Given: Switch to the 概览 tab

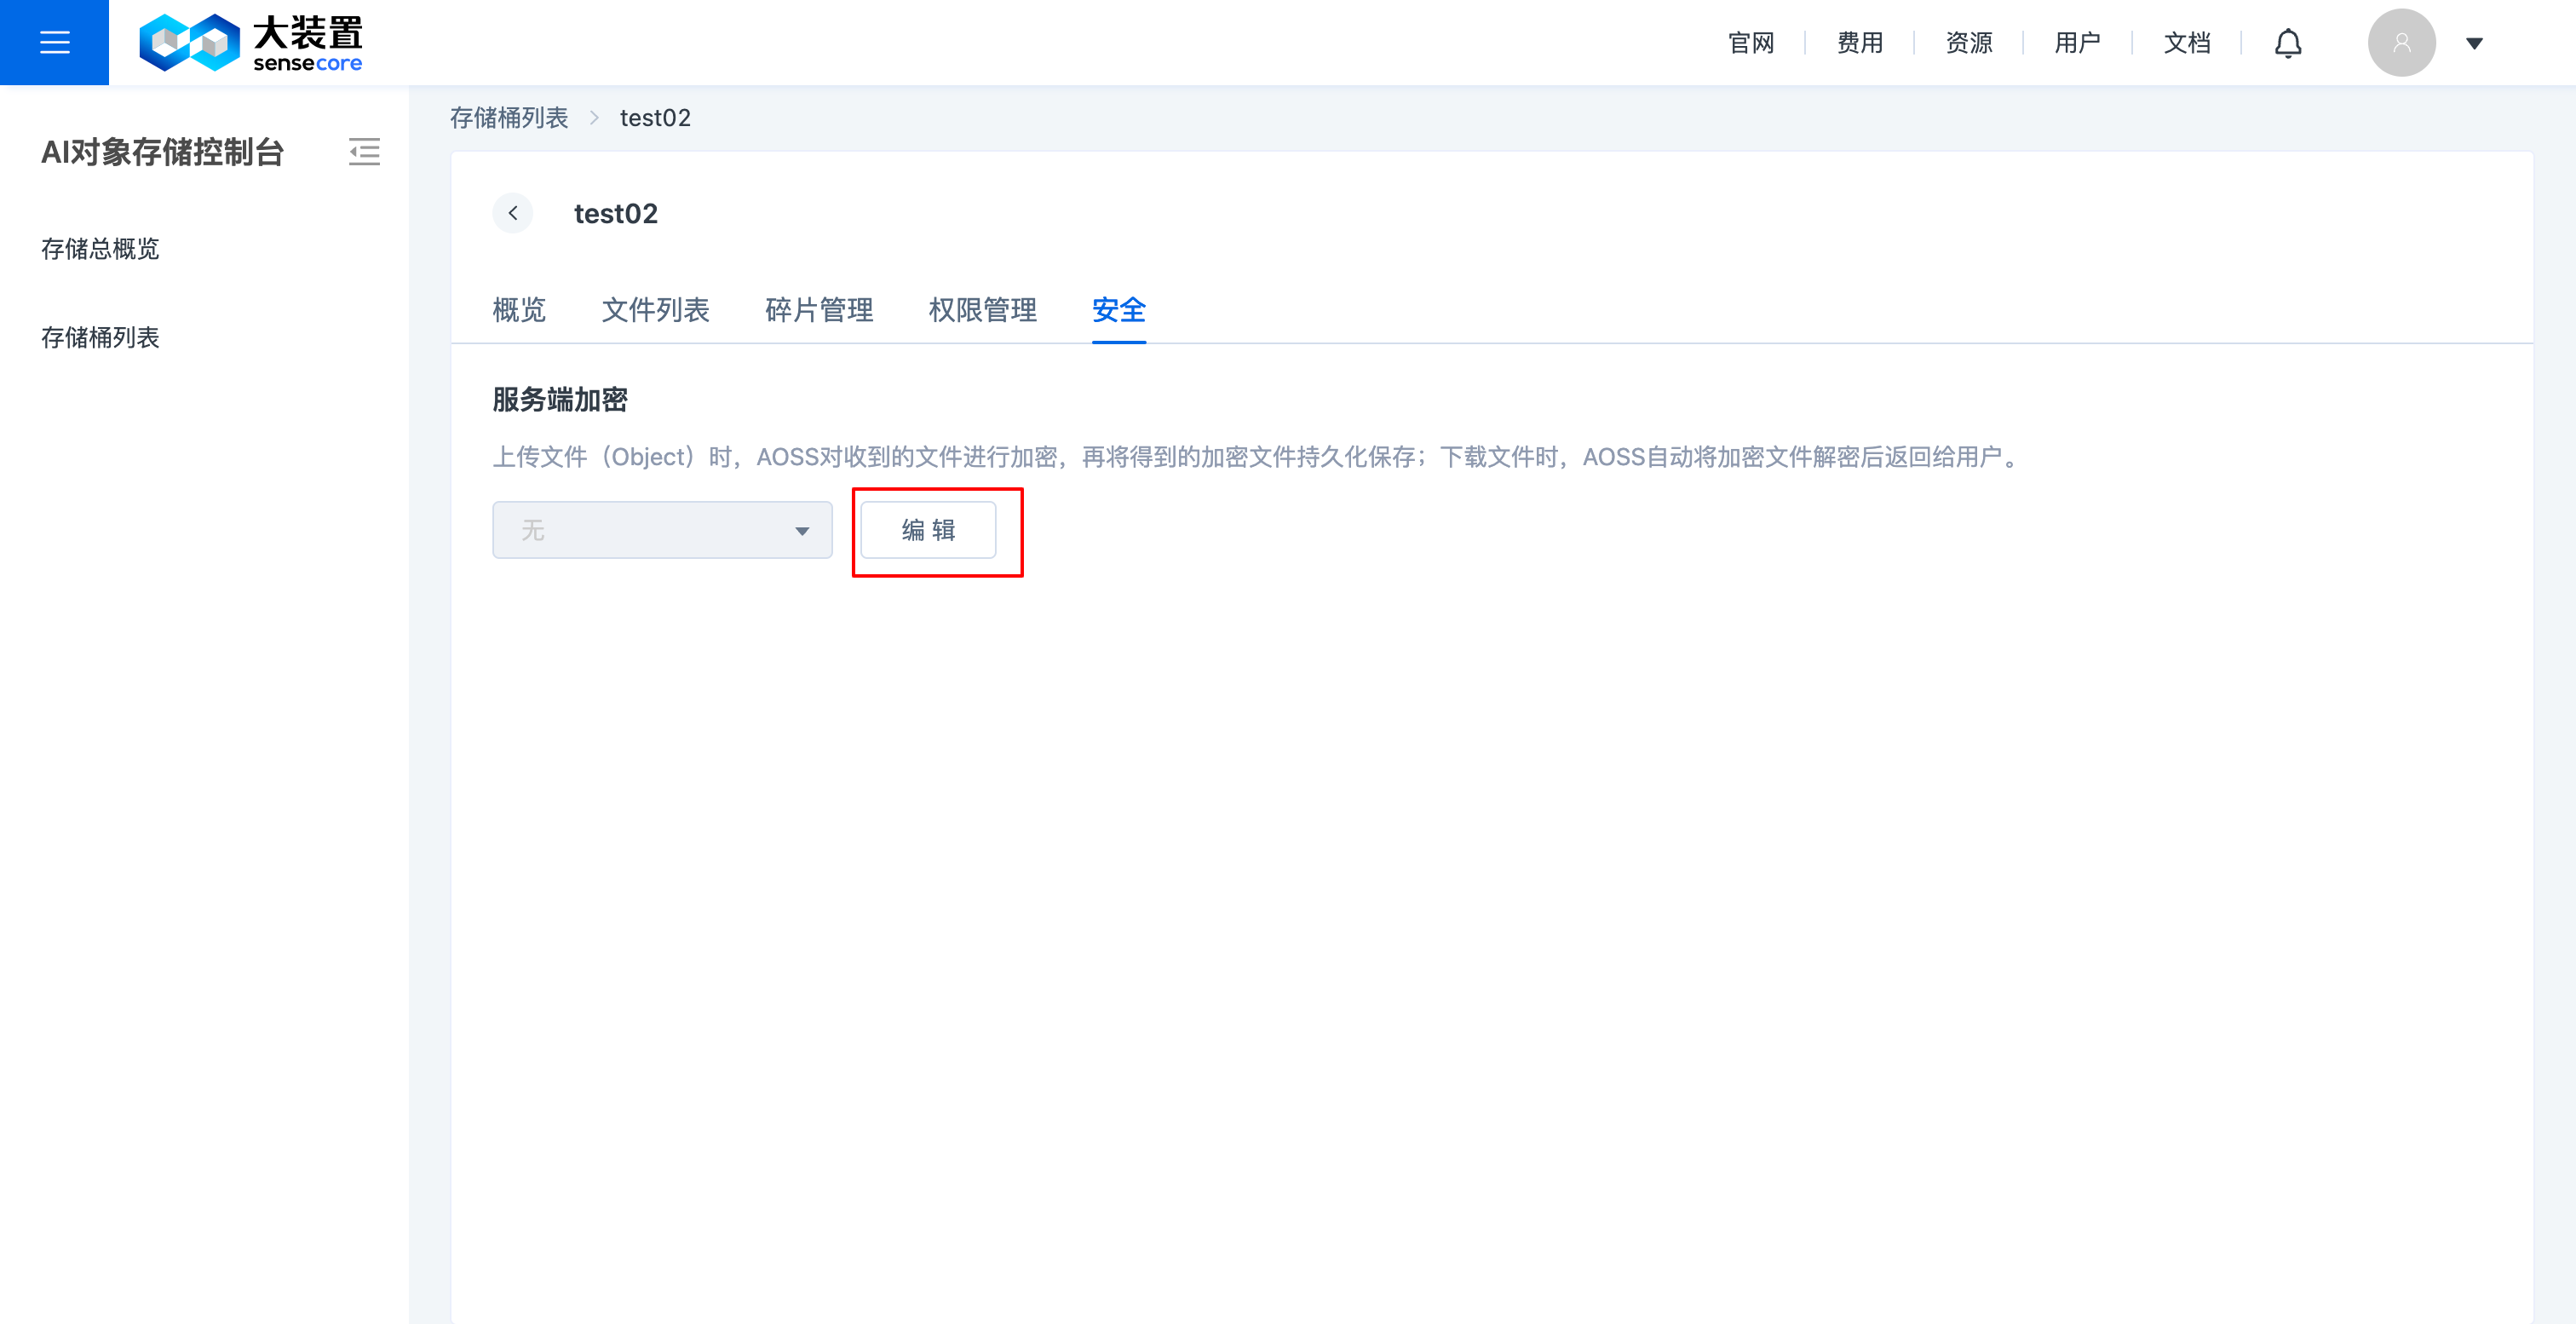Looking at the screenshot, I should [519, 310].
